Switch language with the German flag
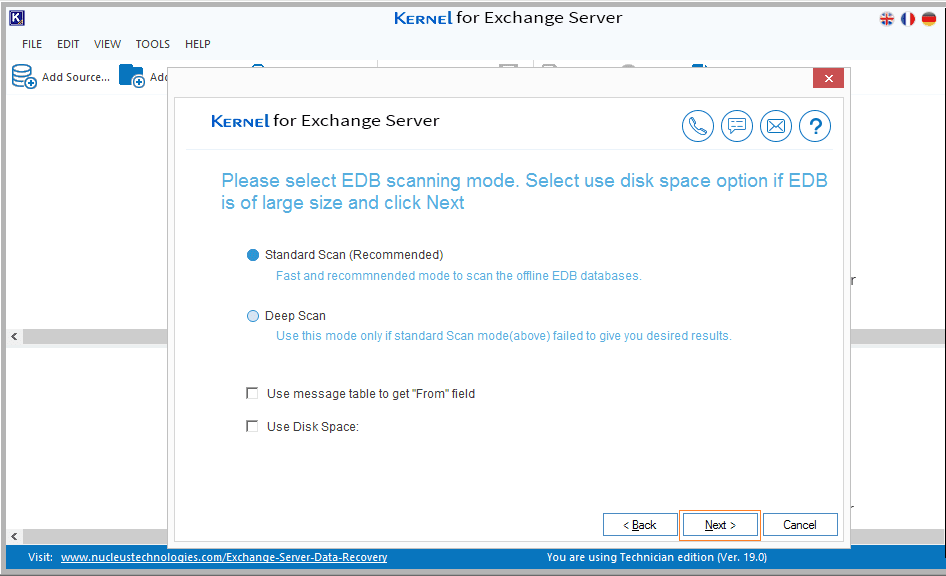Screen dimensions: 946x576 pyautogui.click(x=929, y=19)
